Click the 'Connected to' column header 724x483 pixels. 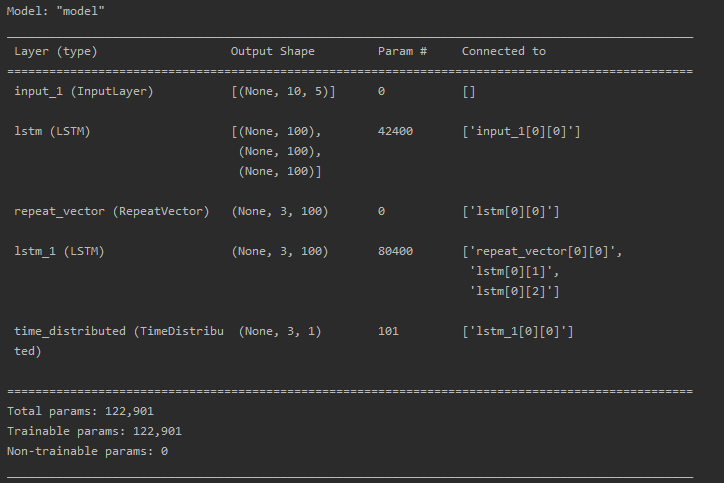coord(503,51)
